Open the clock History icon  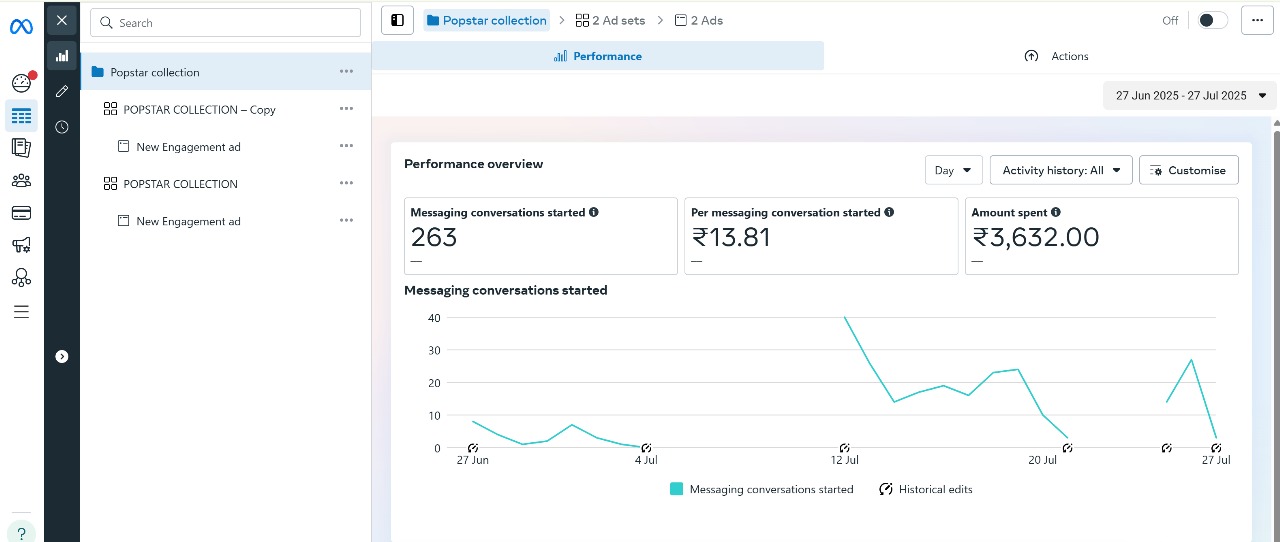[x=62, y=127]
